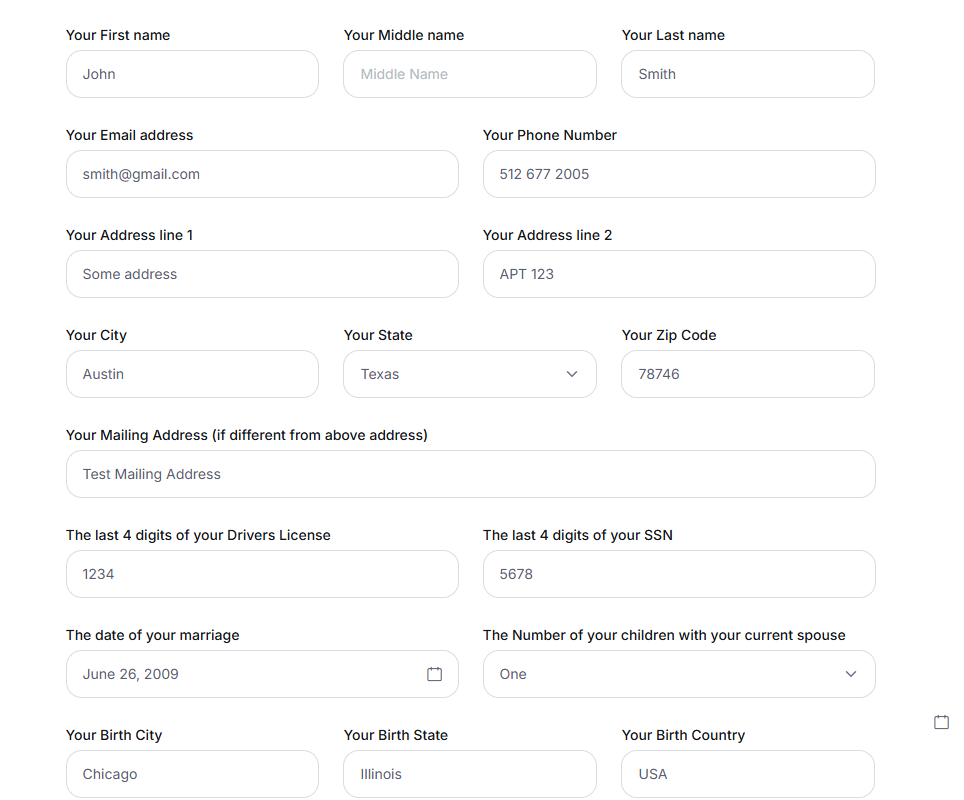Viewport: 964px width, 800px height.
Task: Open the number of children dropdown
Action: 679,674
